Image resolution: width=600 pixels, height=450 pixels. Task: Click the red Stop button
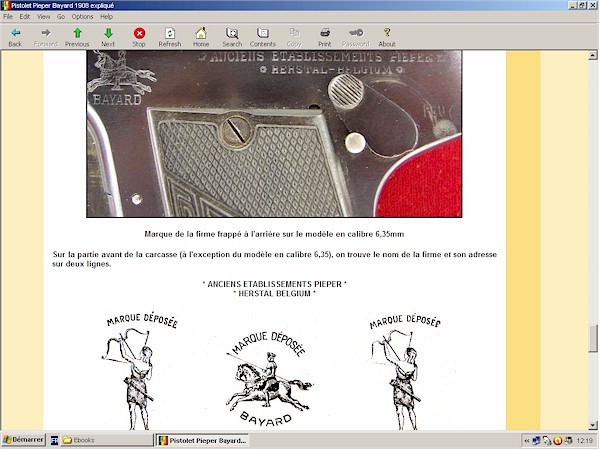pos(139,37)
